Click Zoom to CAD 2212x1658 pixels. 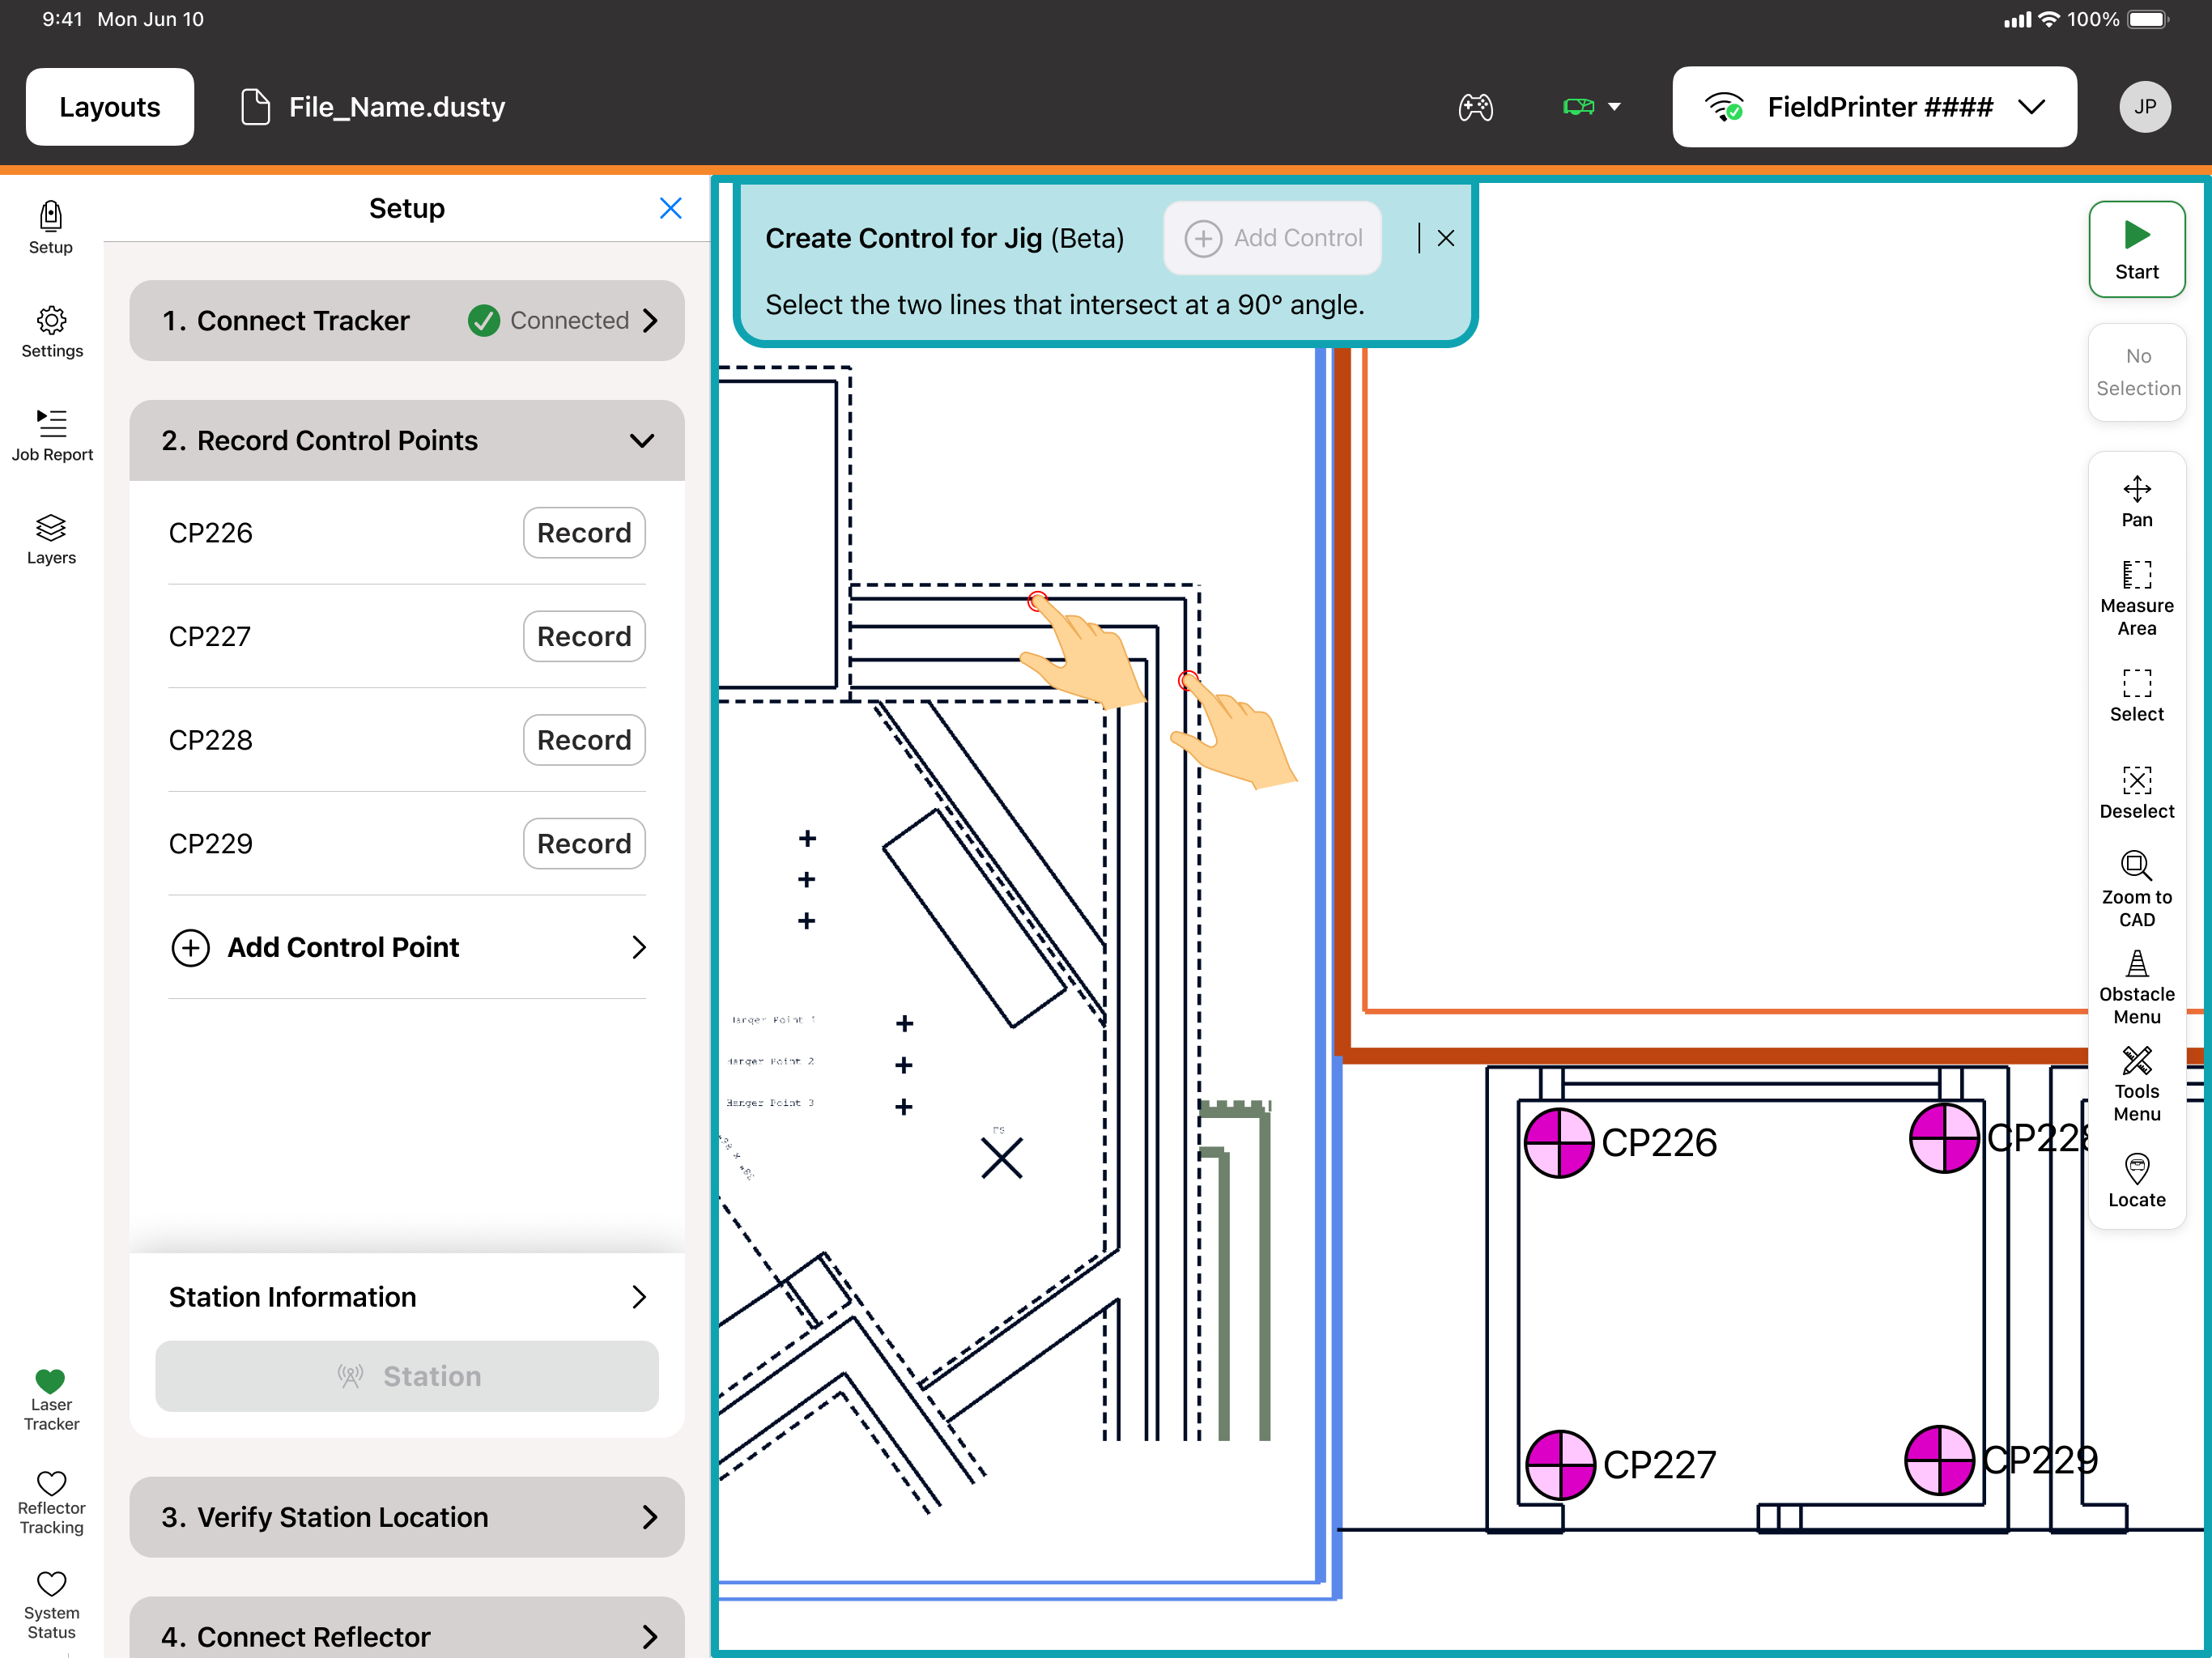point(2136,889)
